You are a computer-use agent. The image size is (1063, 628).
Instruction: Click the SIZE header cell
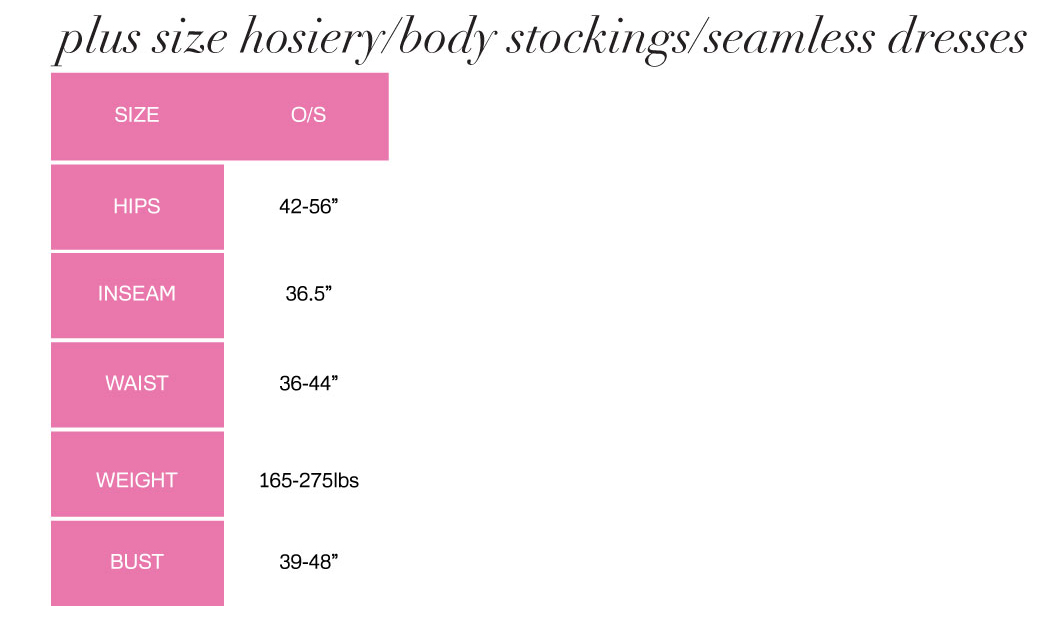pyautogui.click(x=137, y=115)
